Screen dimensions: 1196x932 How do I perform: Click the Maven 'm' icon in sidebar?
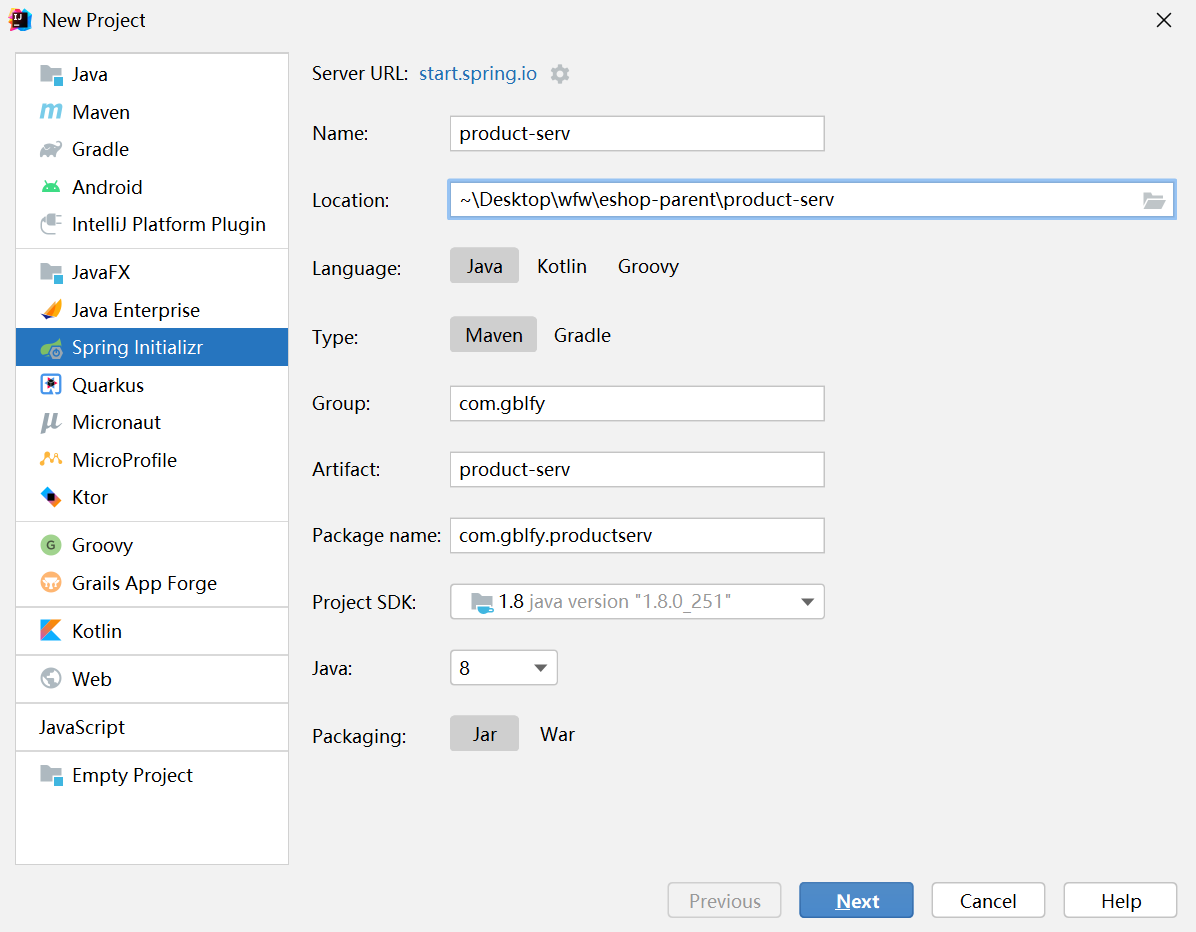point(51,112)
